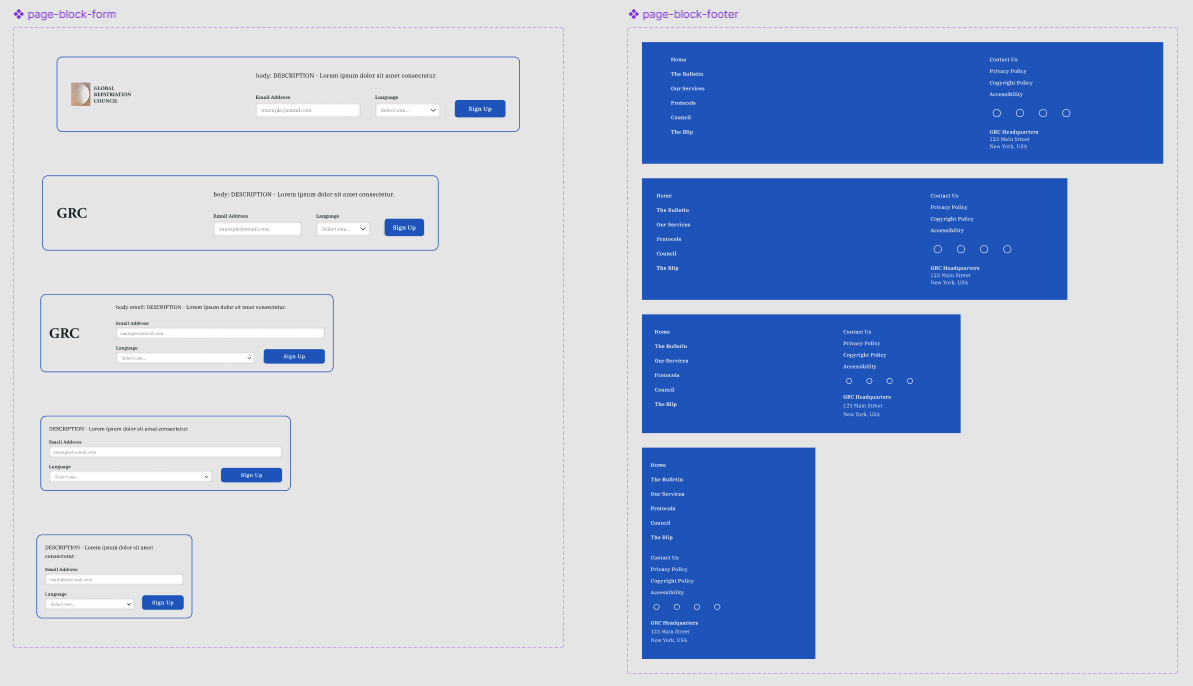Viewport: 1193px width, 686px height.
Task: Click the fourth social circle icon in widest footer
Action: (1066, 113)
